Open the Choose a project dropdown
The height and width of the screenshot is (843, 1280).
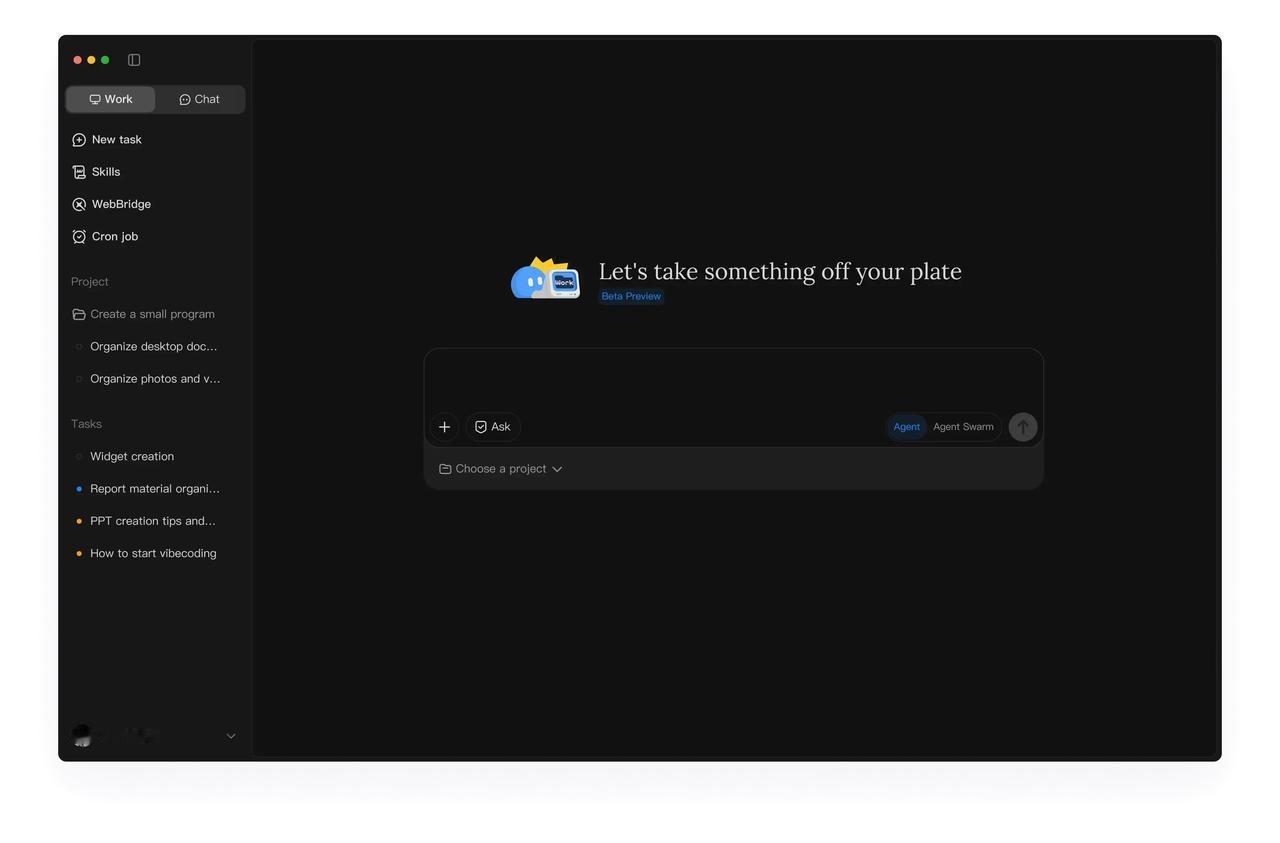501,469
